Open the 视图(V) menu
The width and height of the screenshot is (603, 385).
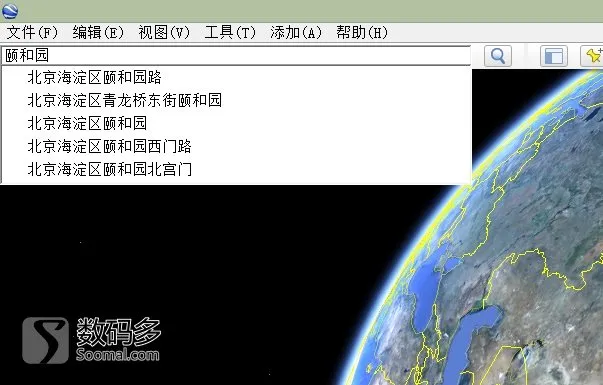pos(164,32)
